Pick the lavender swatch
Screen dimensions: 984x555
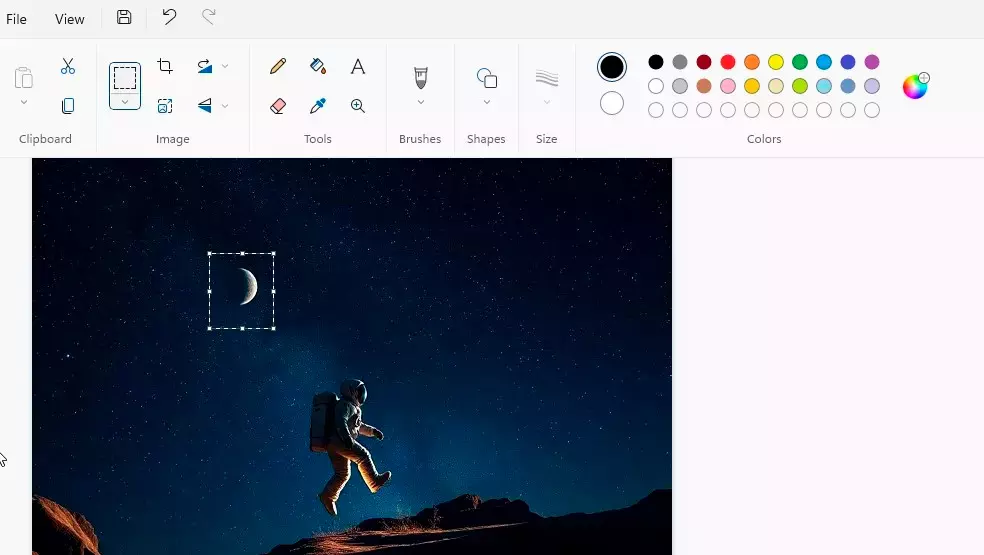tap(872, 86)
